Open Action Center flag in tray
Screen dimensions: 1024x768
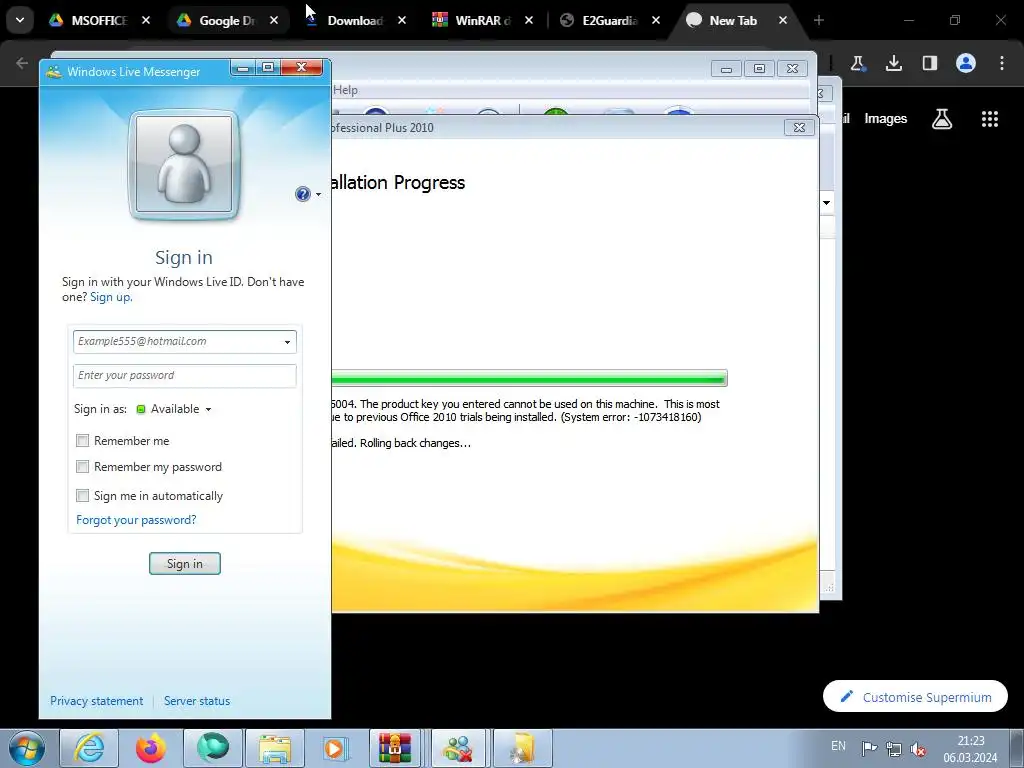tap(869, 748)
